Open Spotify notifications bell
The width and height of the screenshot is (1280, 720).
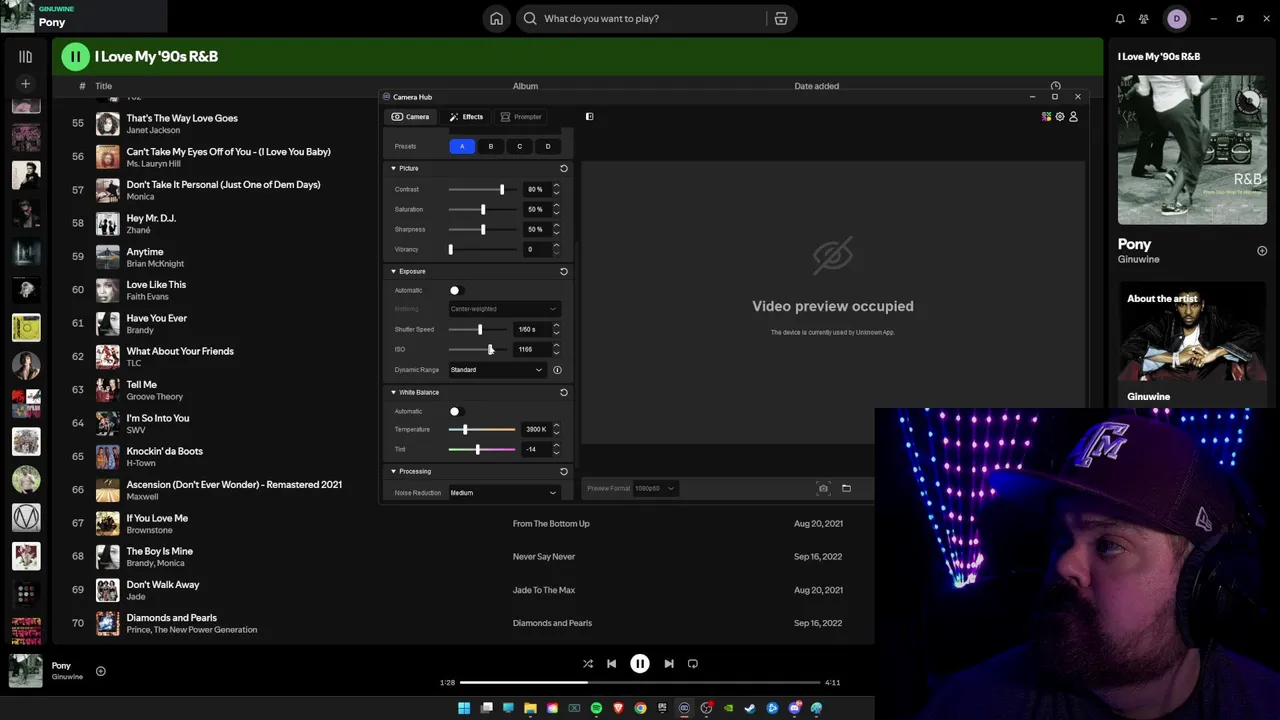pos(1120,18)
